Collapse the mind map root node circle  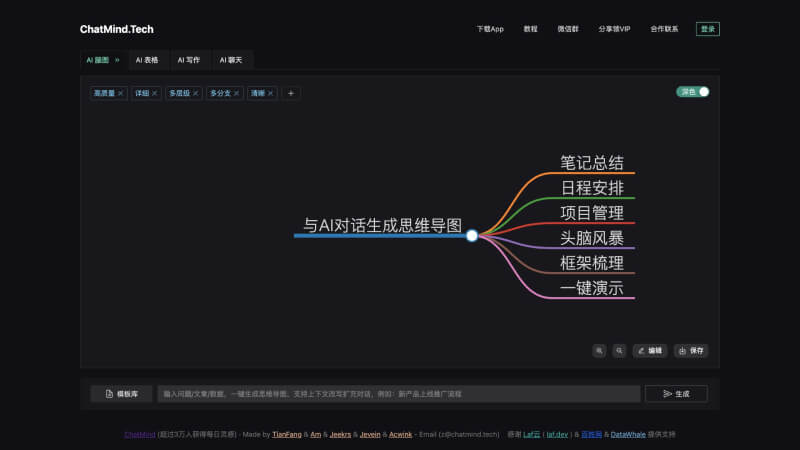[472, 236]
